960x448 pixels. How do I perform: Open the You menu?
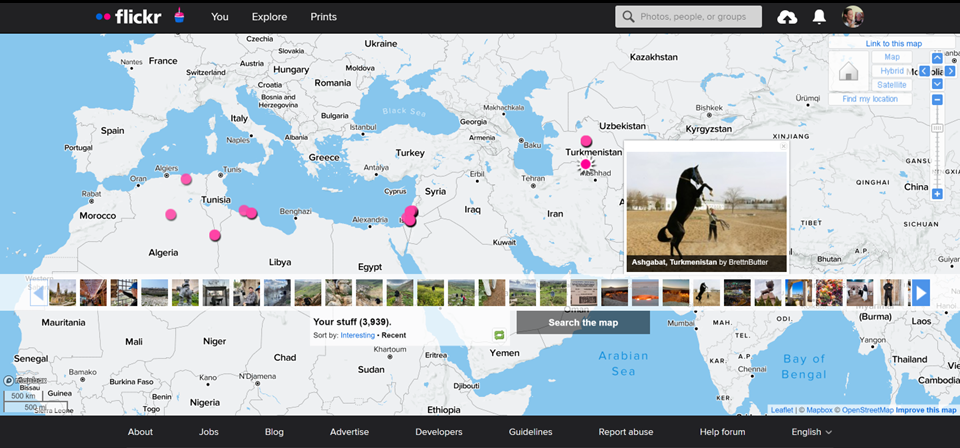tap(220, 17)
